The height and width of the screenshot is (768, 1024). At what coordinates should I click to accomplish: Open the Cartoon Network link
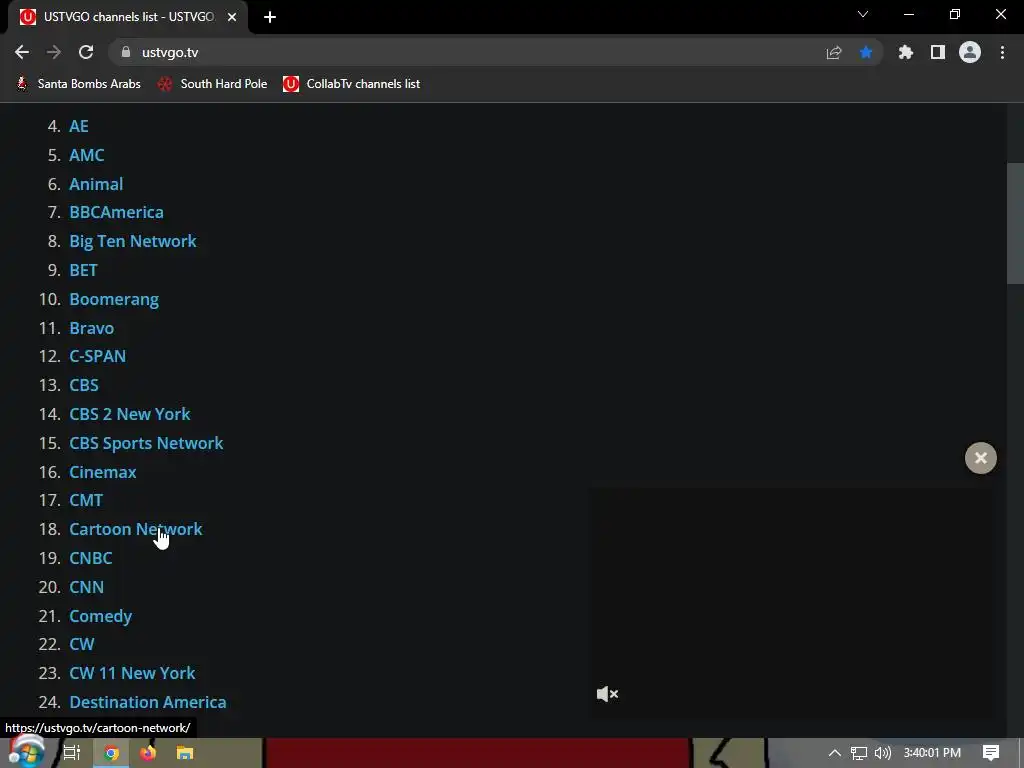click(136, 529)
